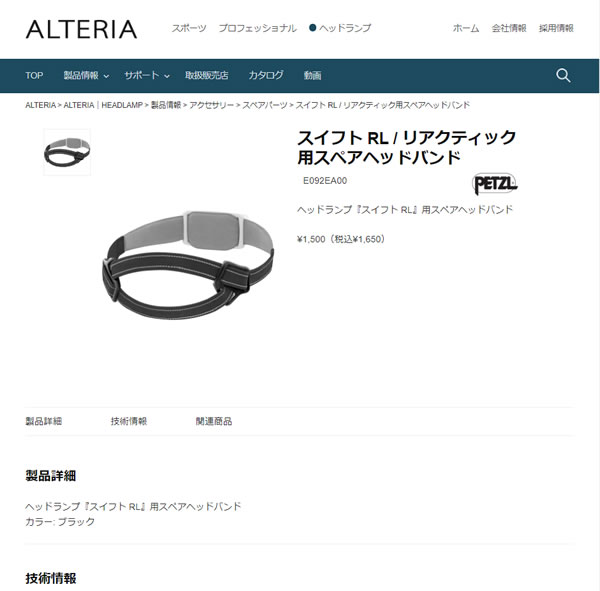Click the main headband product image
This screenshot has height=591, width=600.
188,266
